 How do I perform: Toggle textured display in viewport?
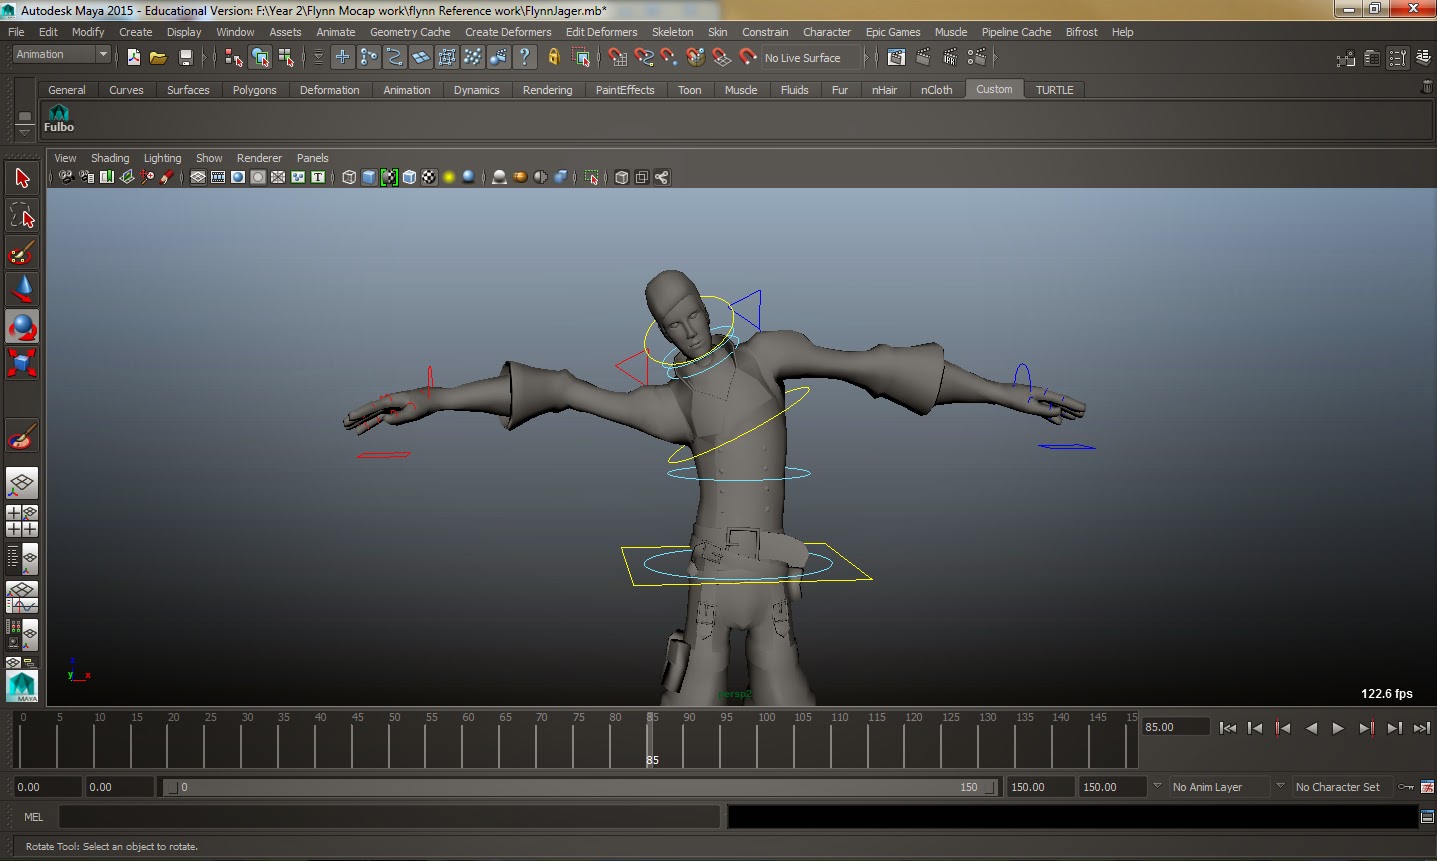429,177
